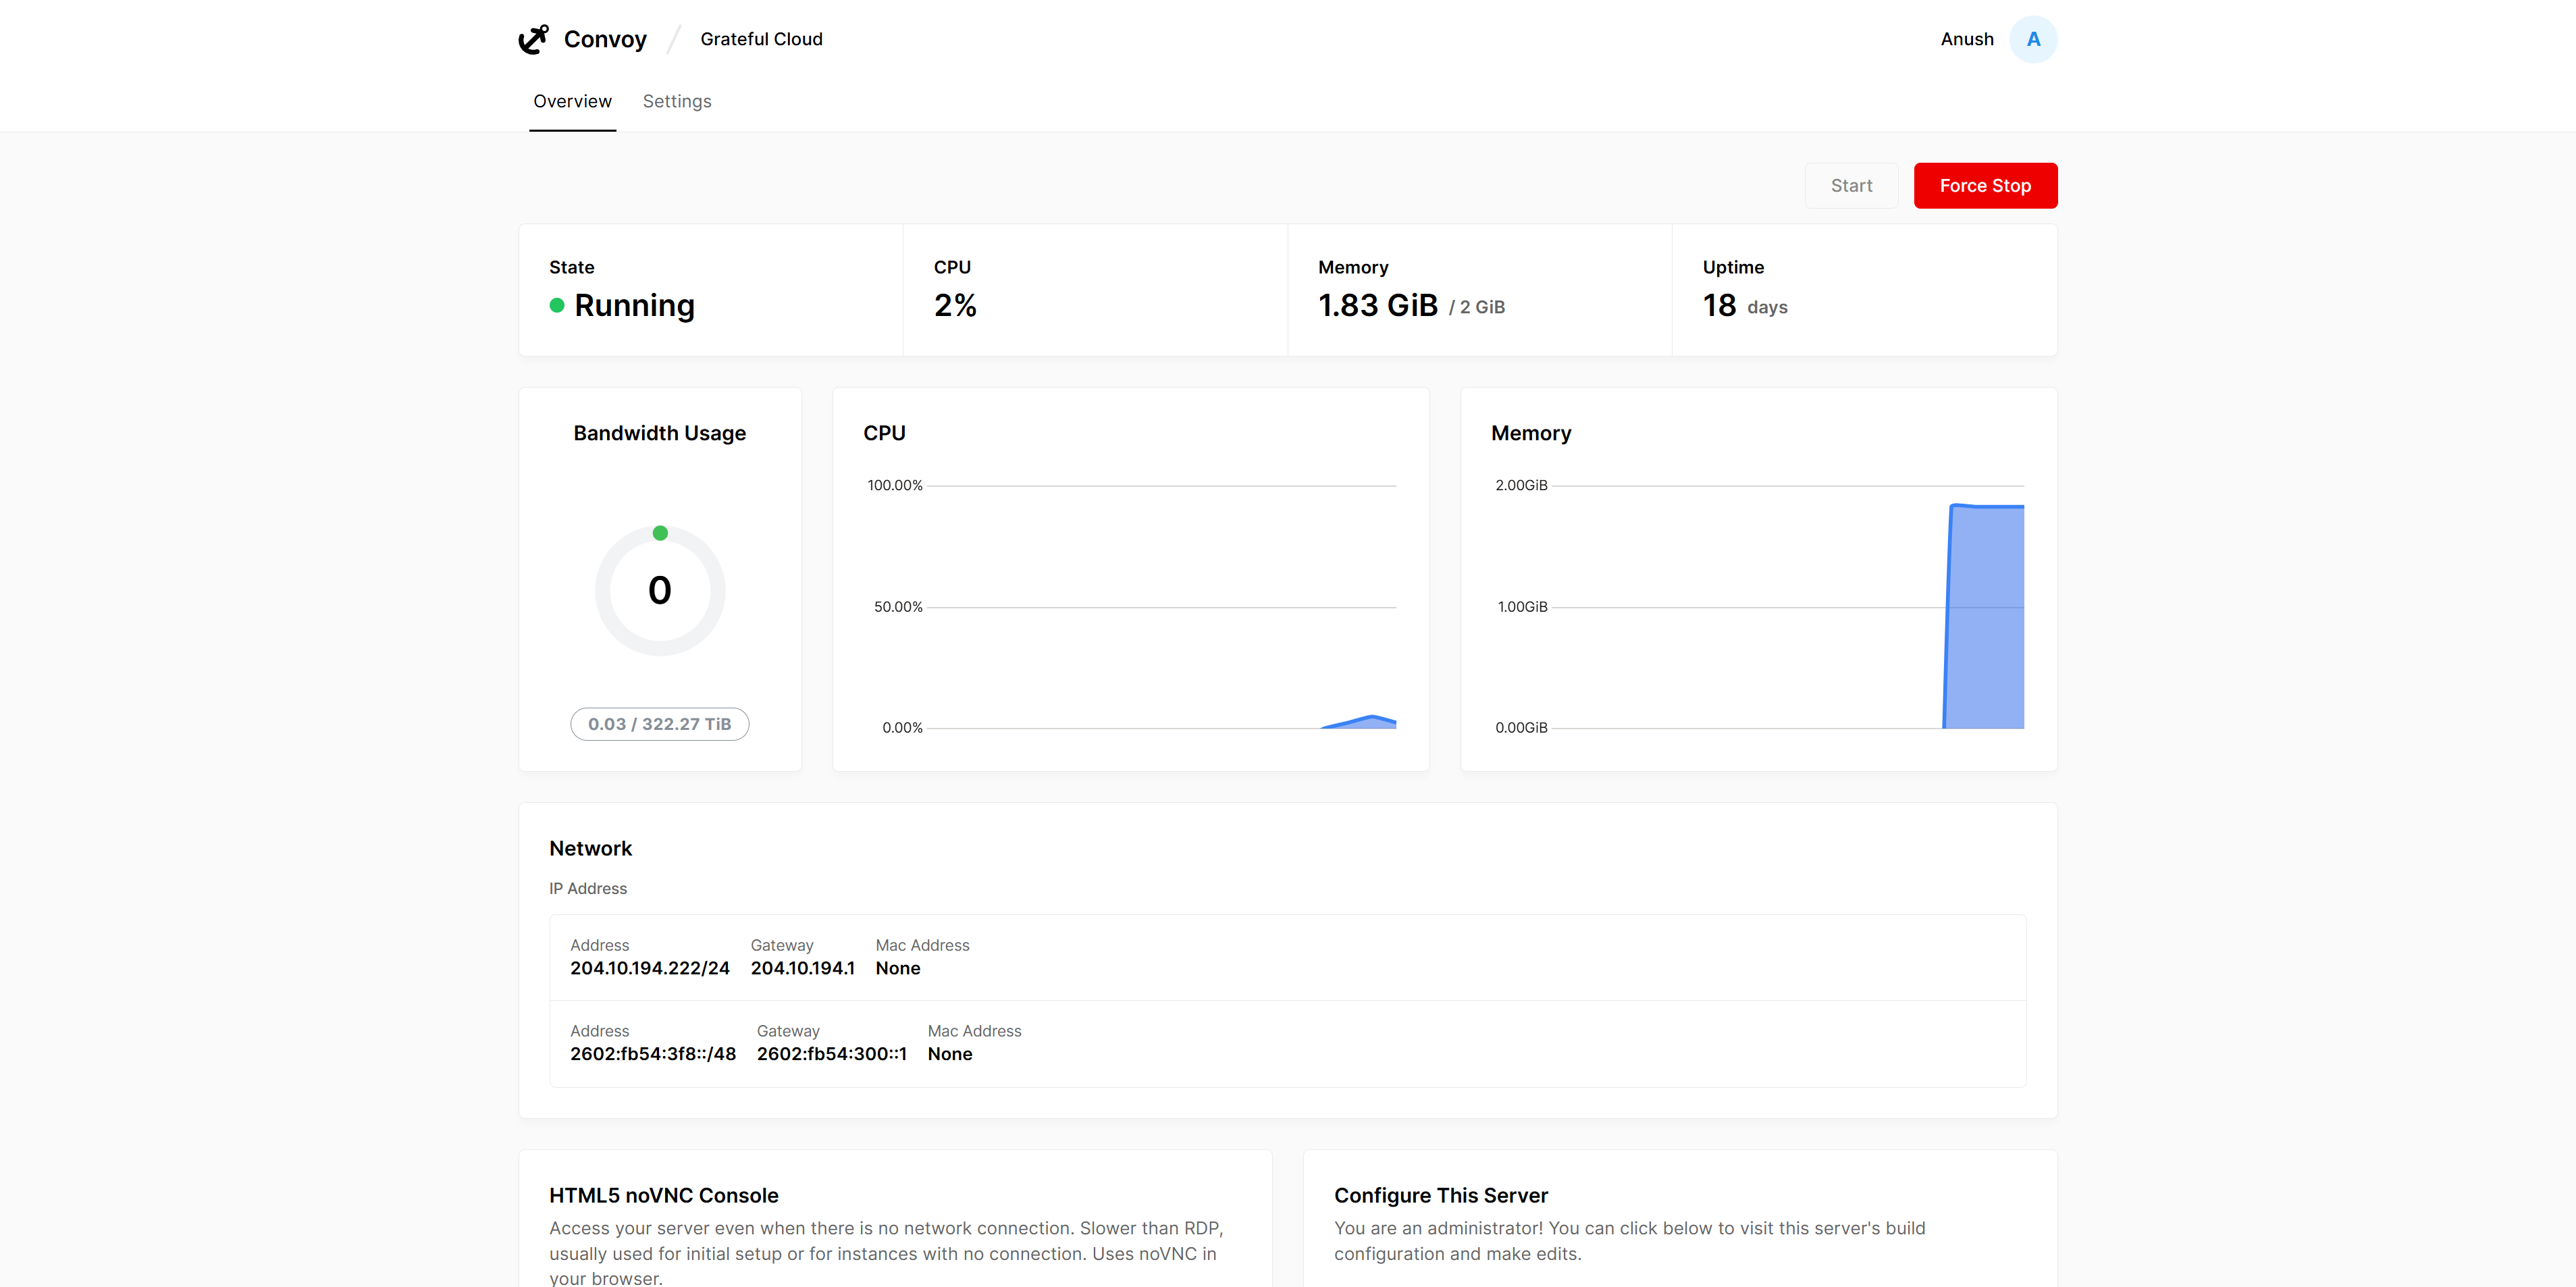
Task: Open the Anush user avatar menu
Action: click(2033, 39)
